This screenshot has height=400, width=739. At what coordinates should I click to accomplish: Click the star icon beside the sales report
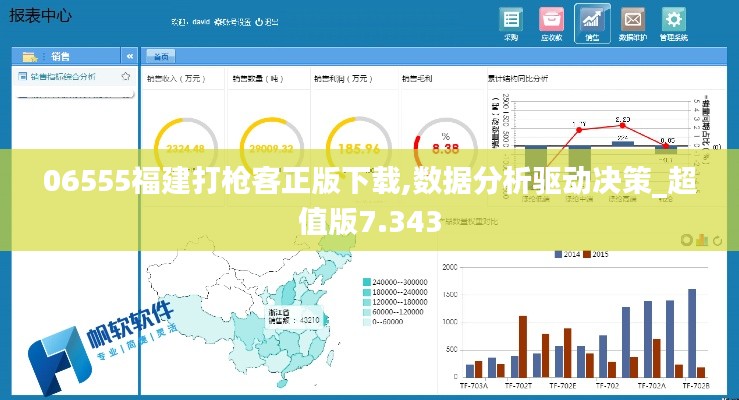coord(127,76)
